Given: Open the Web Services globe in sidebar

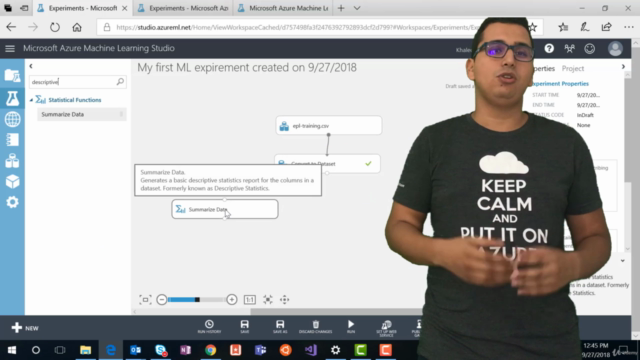Looking at the screenshot, I should (x=12, y=119).
